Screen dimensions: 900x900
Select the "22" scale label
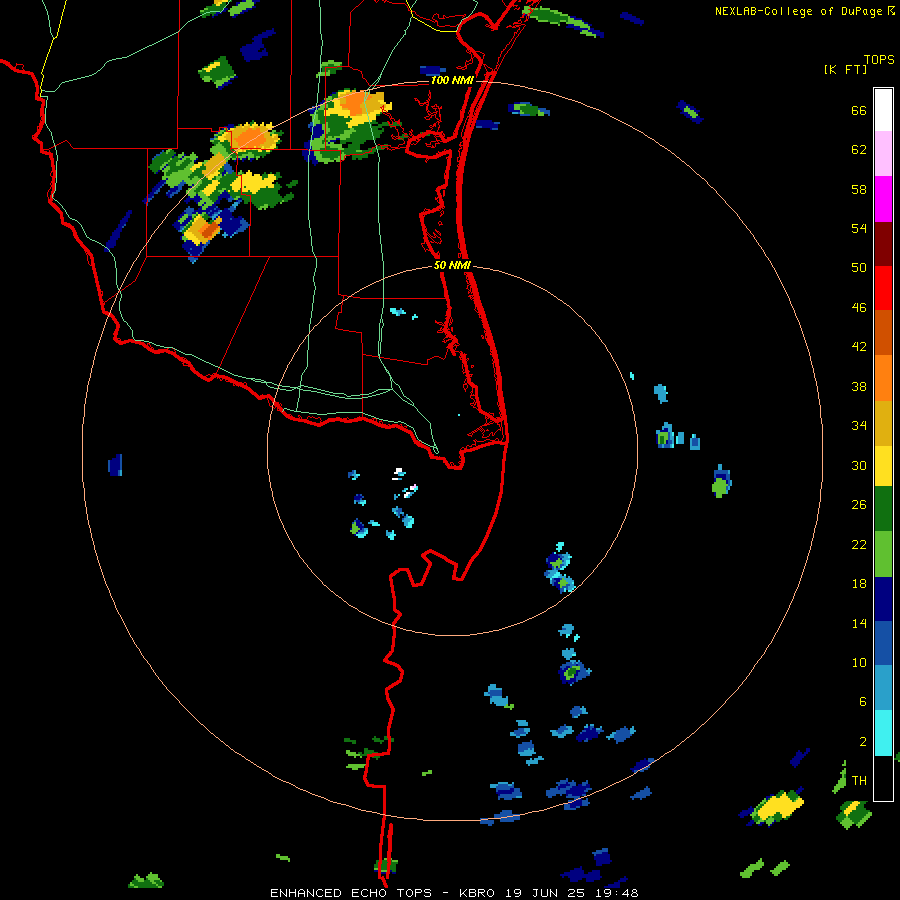pos(859,545)
